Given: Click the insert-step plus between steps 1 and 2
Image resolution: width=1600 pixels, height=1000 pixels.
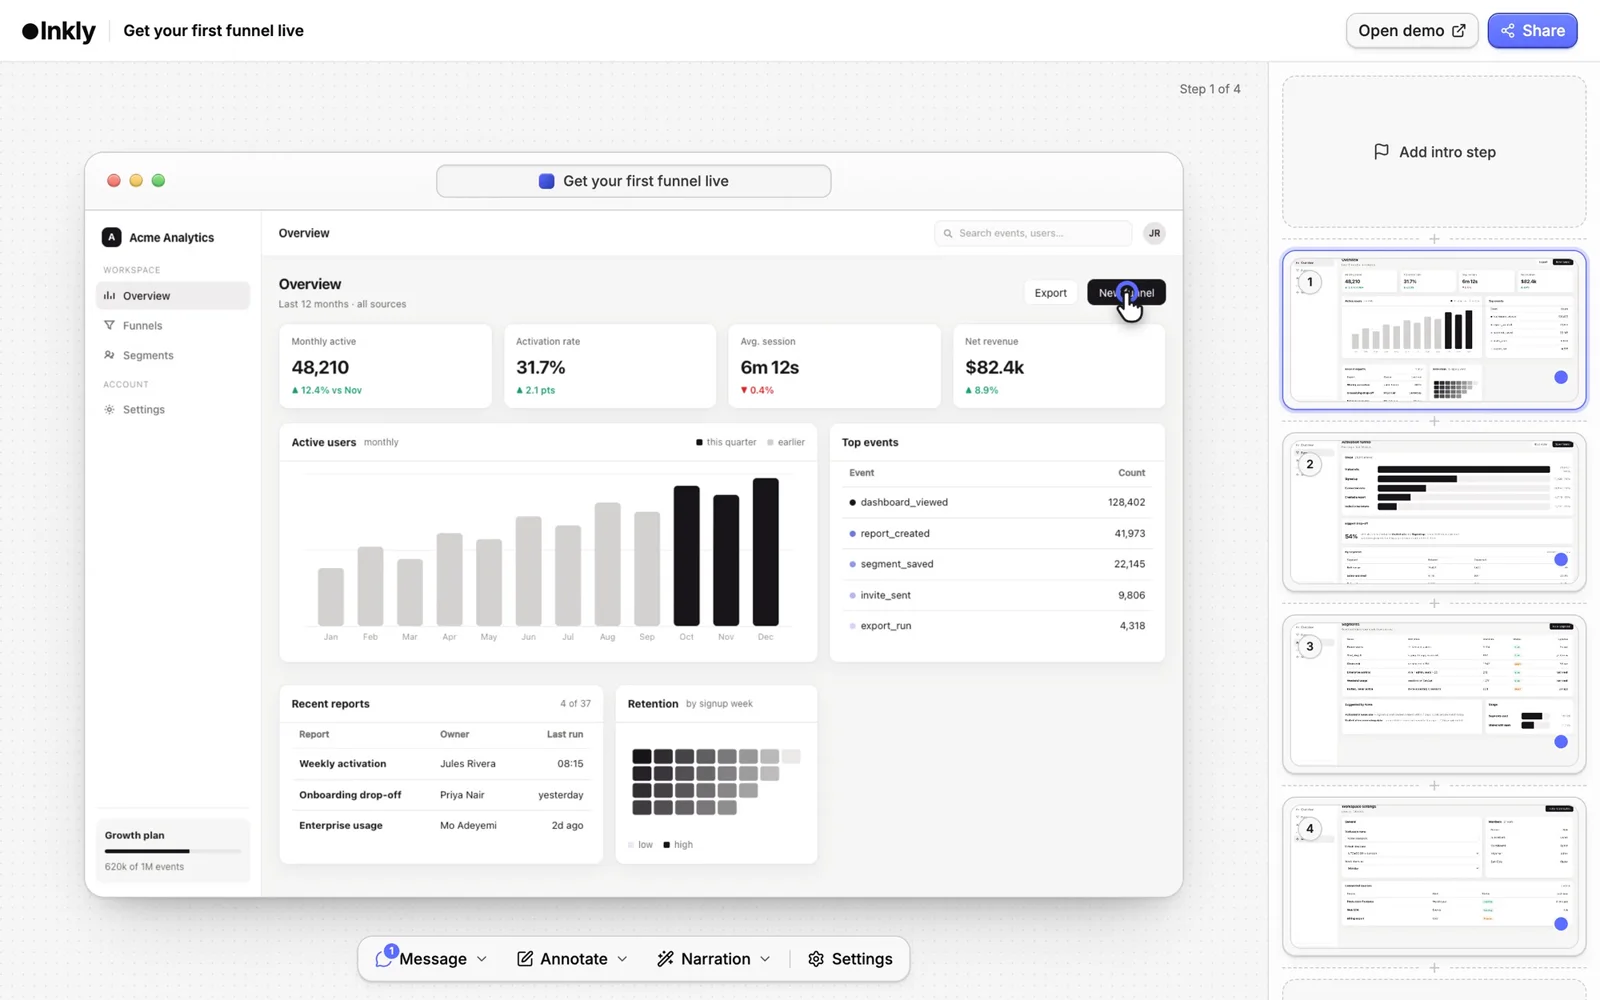Looking at the screenshot, I should (1434, 421).
